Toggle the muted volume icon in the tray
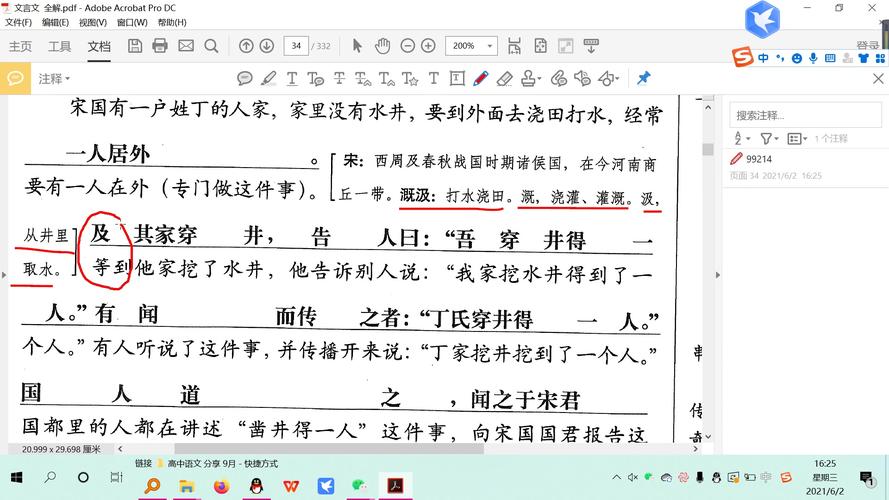 633,477
